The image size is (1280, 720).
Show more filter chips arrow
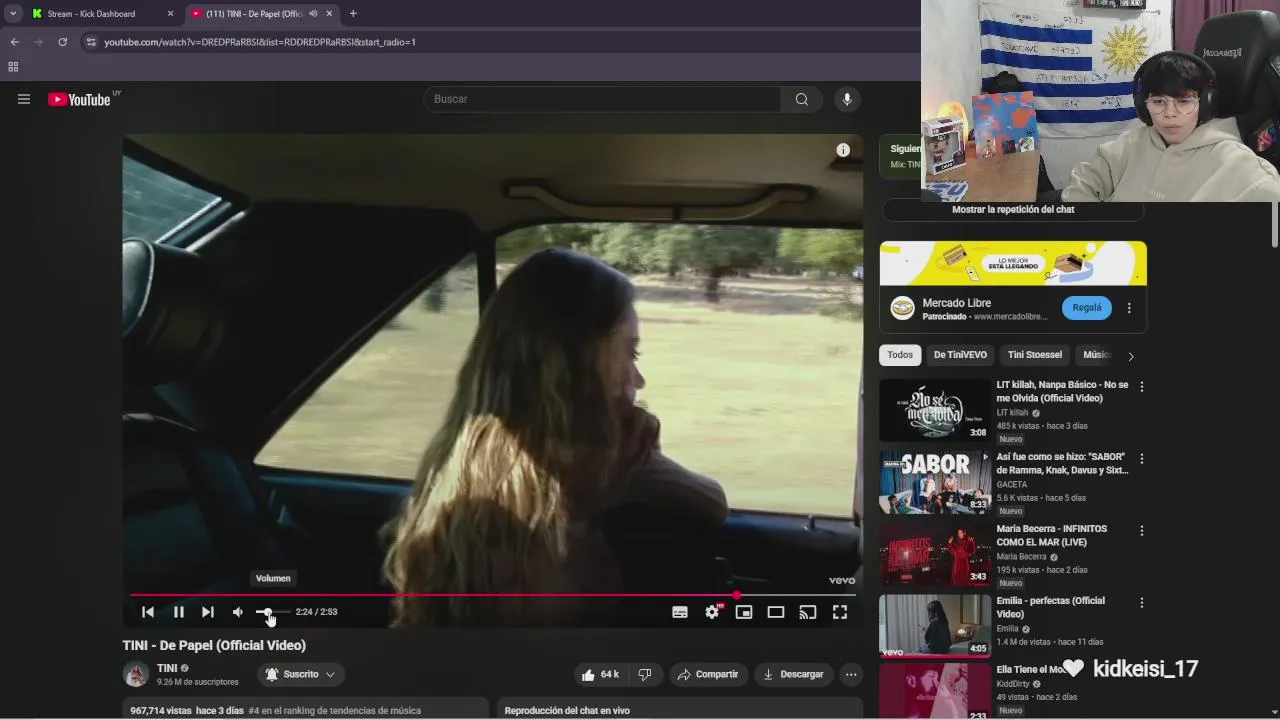[x=1131, y=356]
